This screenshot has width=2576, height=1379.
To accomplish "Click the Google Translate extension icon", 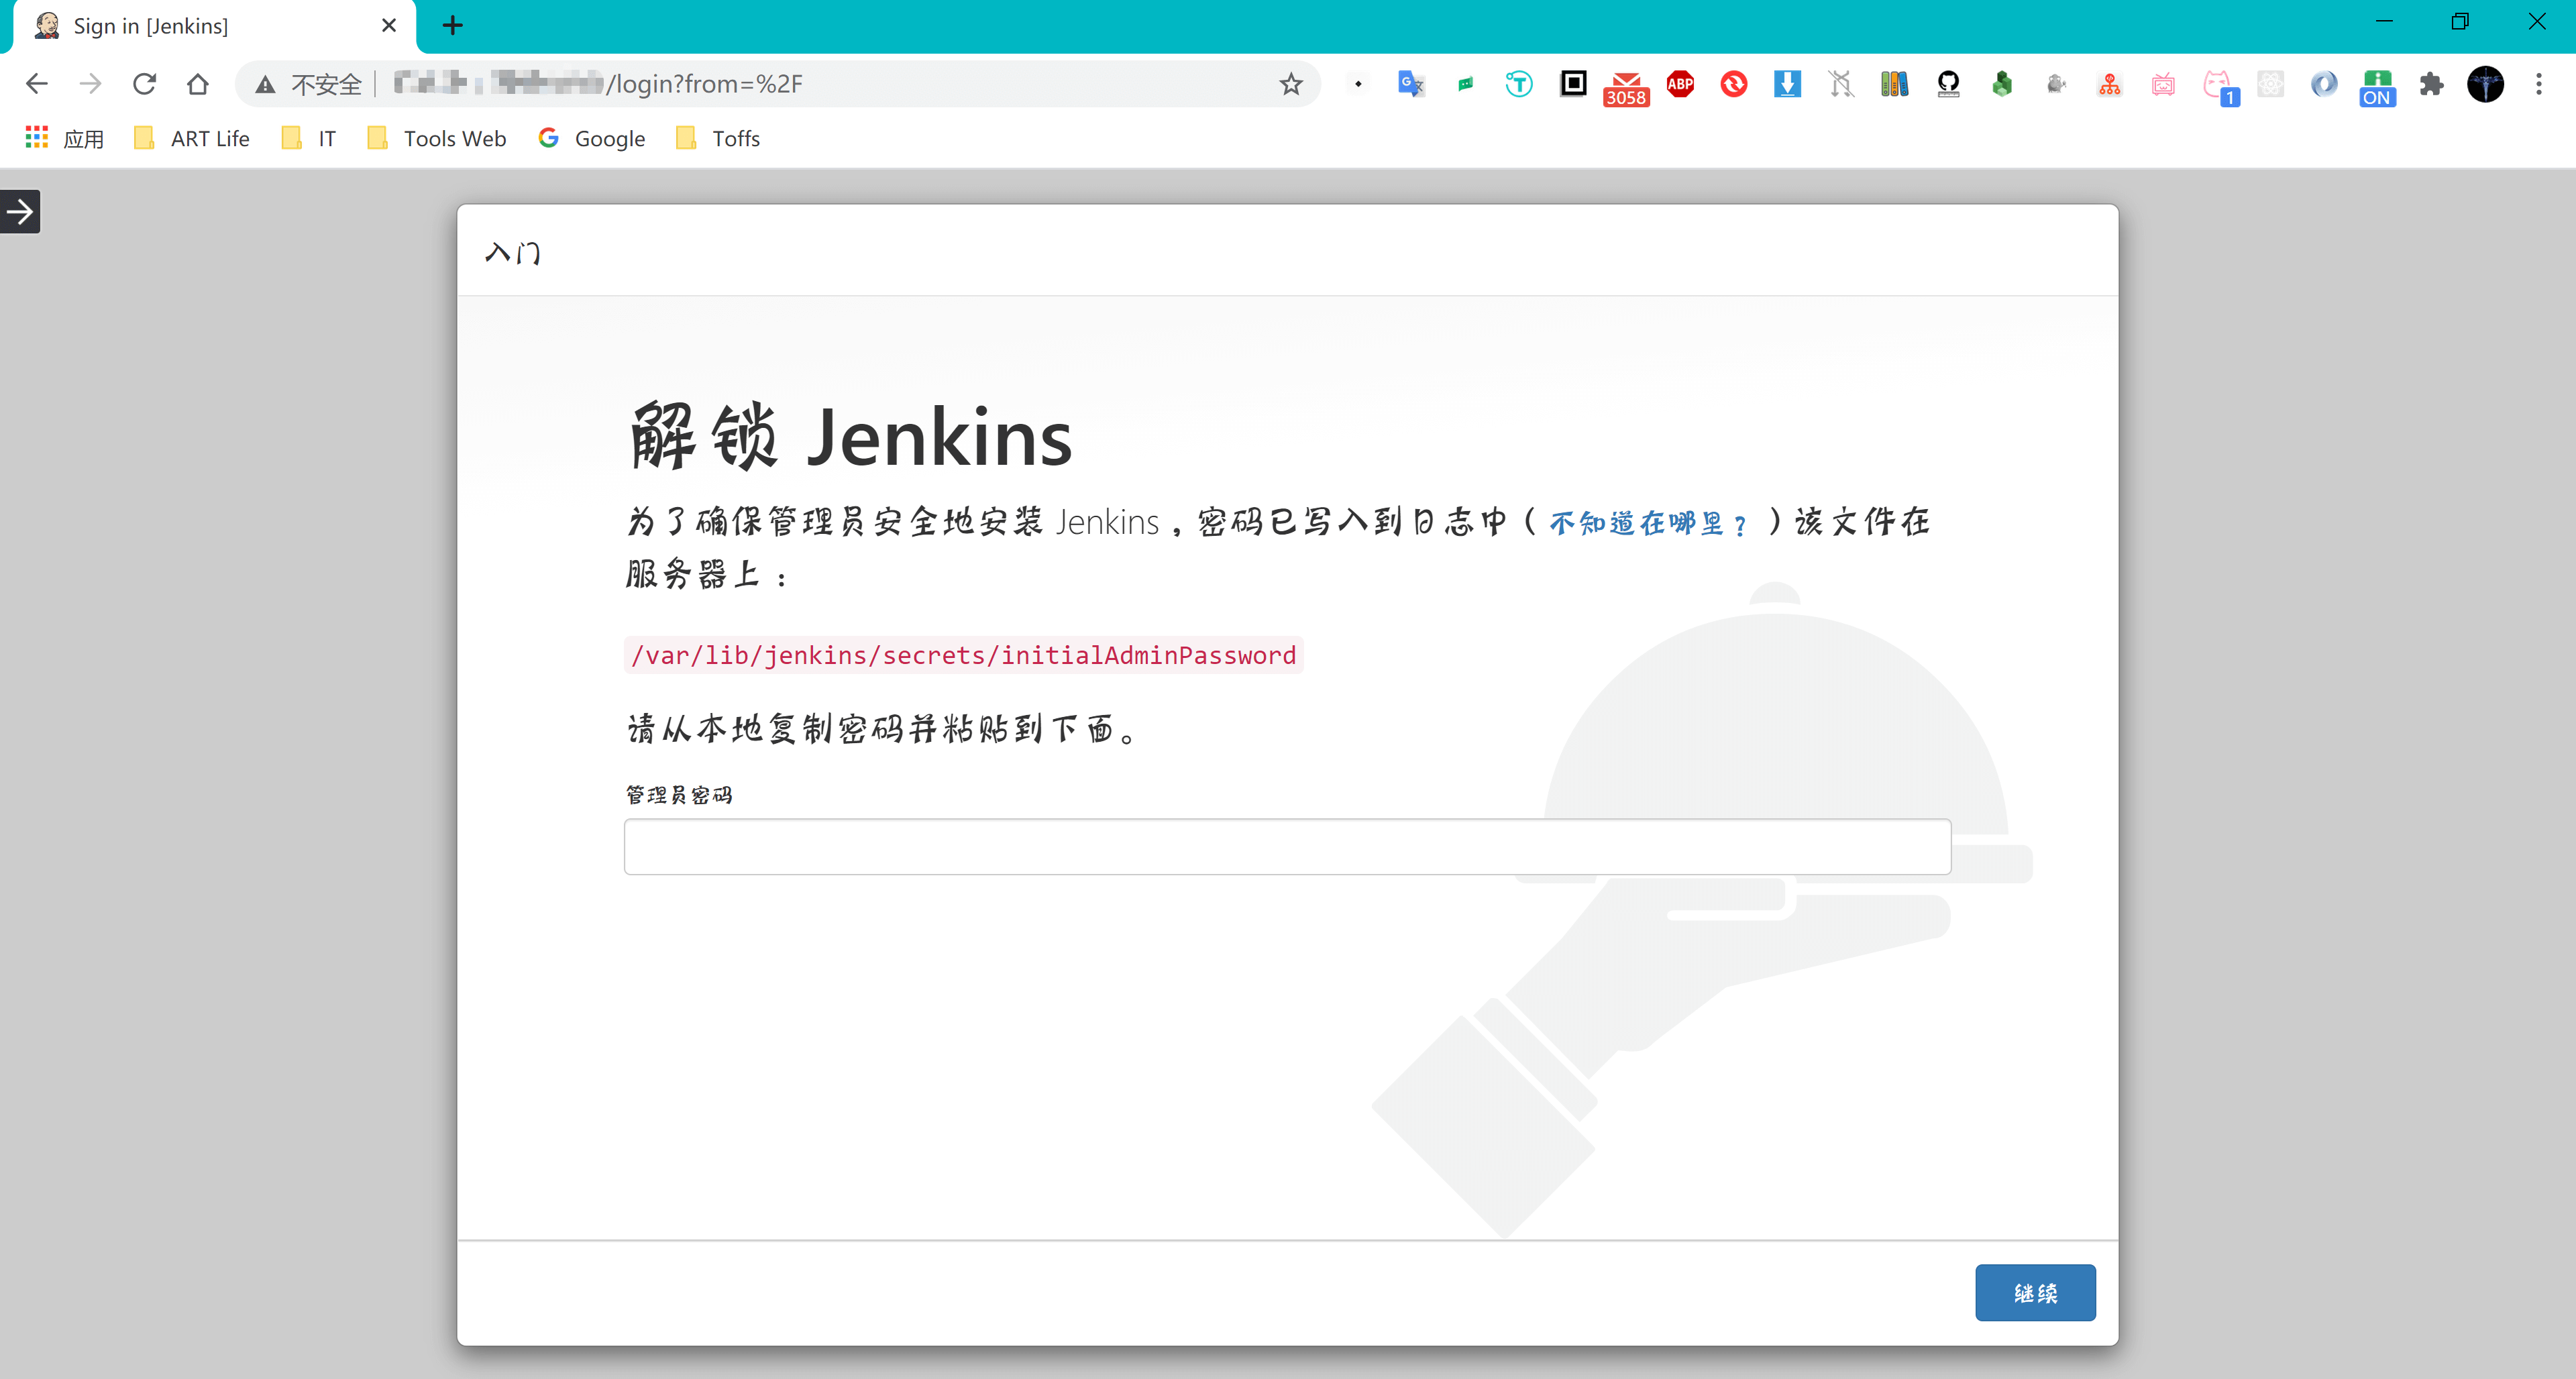I will [x=1410, y=84].
